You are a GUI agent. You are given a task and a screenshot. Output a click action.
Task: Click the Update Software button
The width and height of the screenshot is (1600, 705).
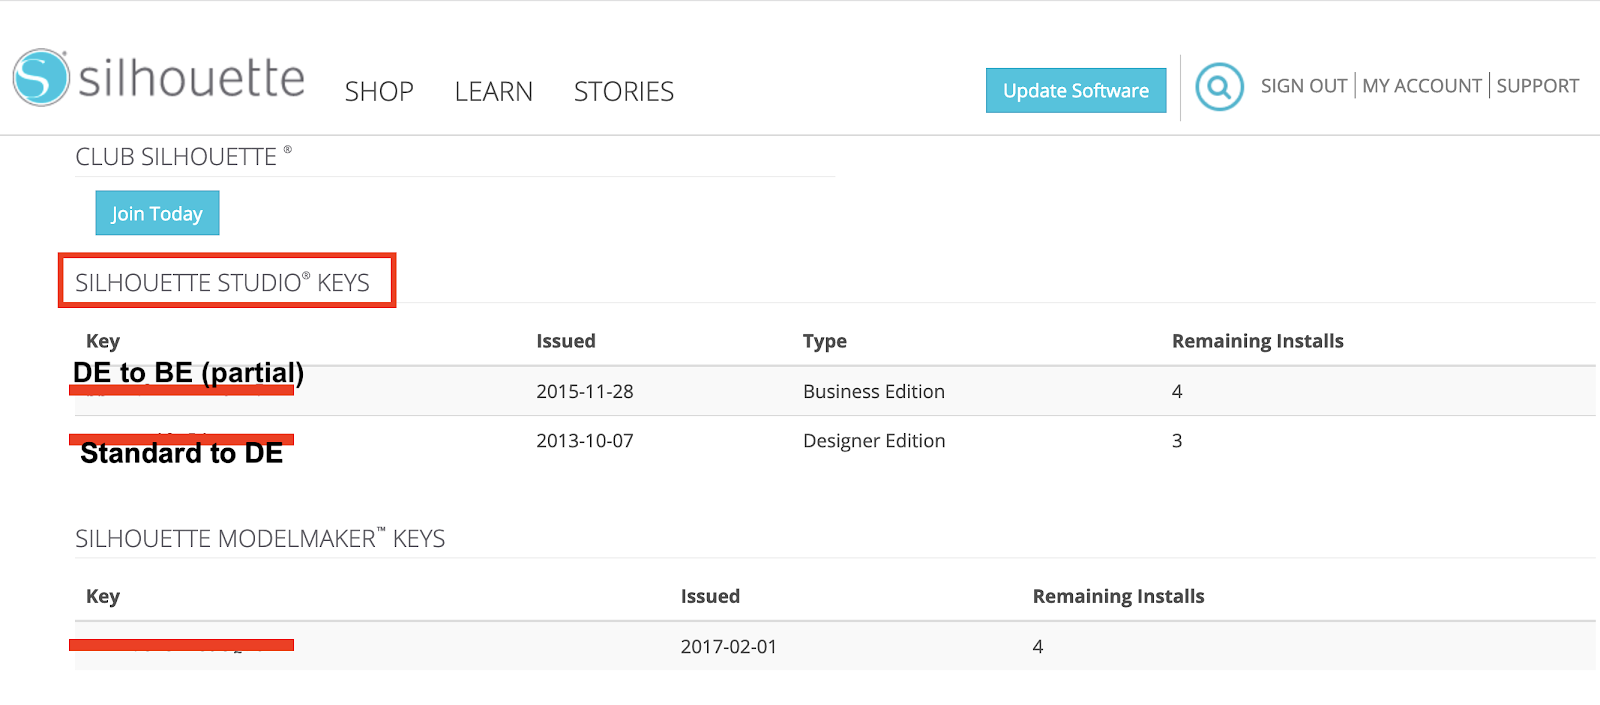(1076, 90)
